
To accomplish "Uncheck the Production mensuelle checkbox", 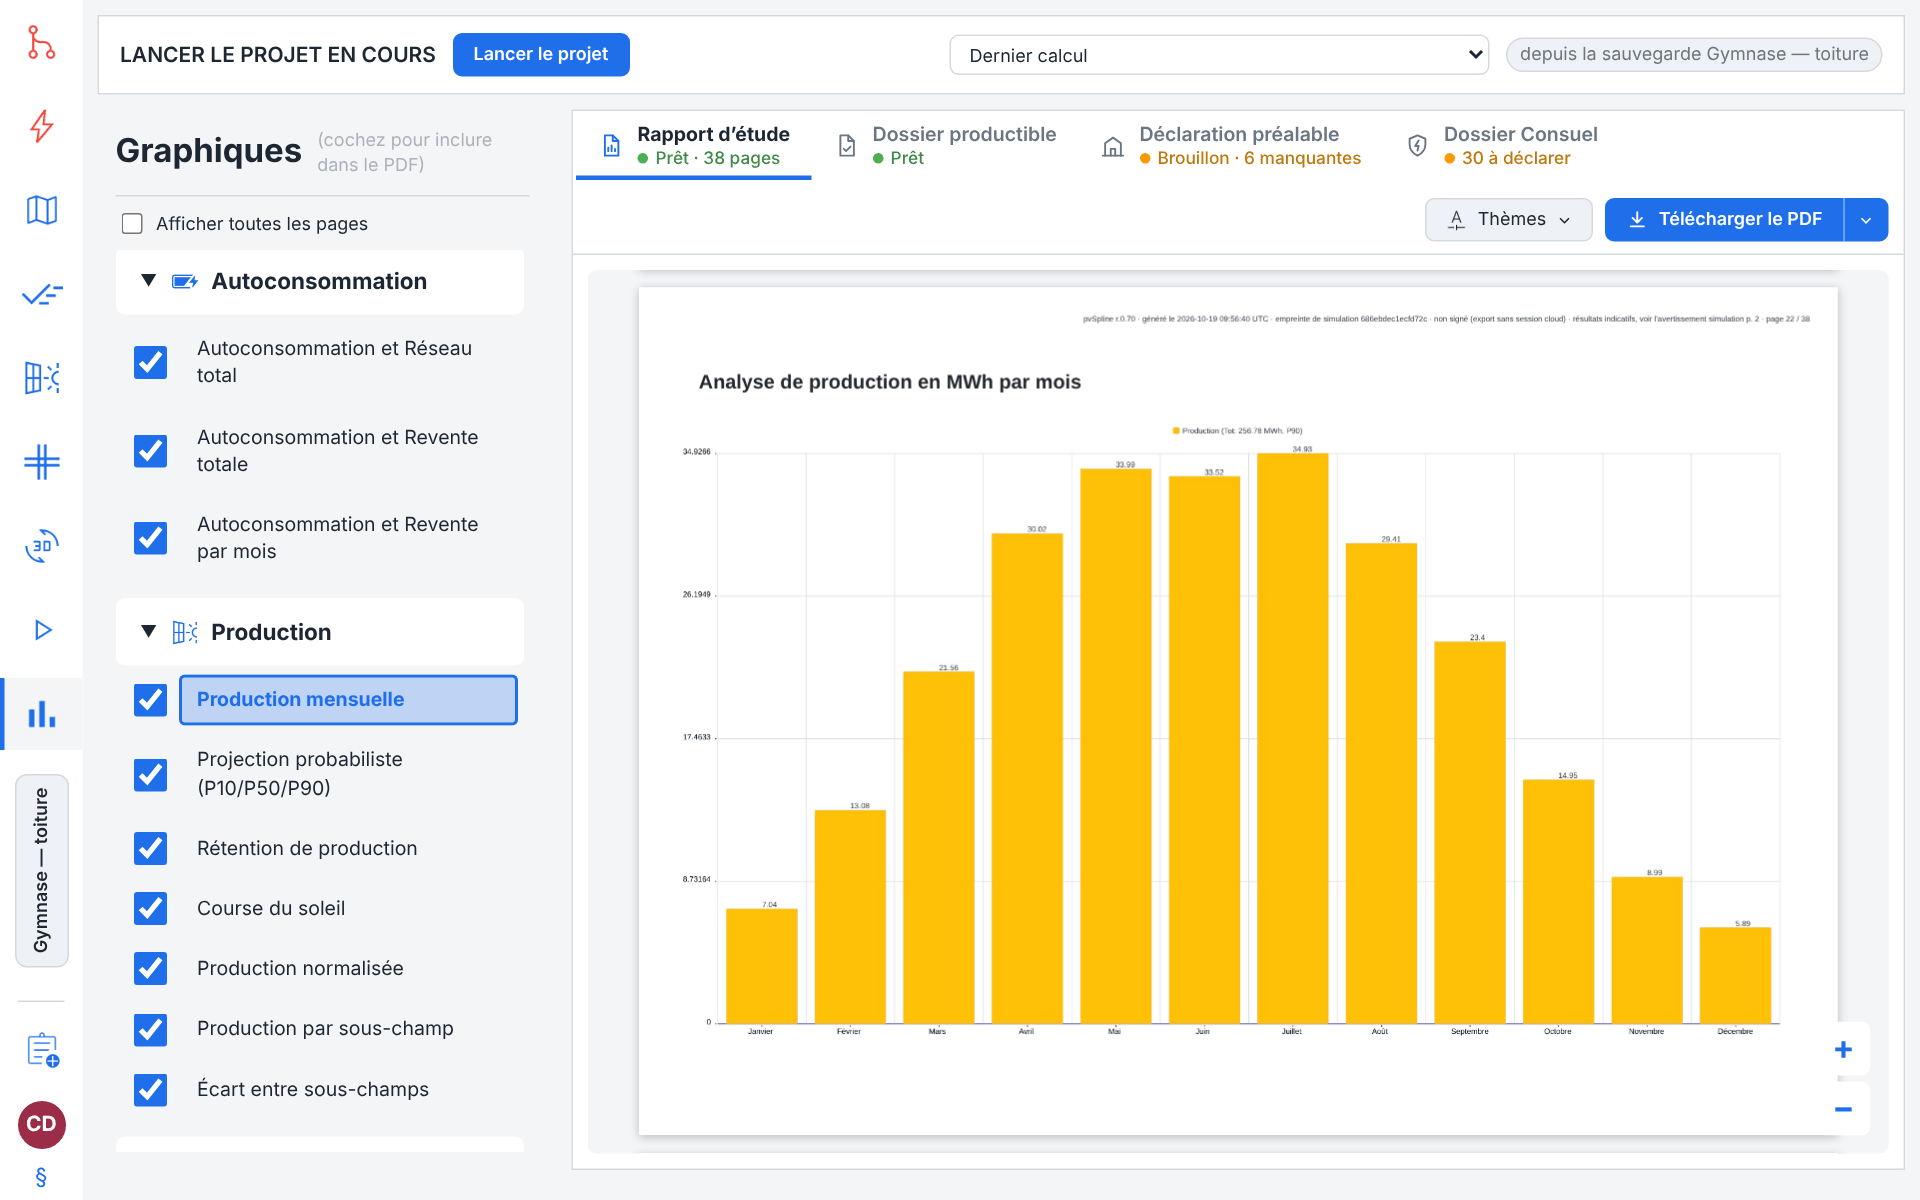I will click(x=151, y=700).
